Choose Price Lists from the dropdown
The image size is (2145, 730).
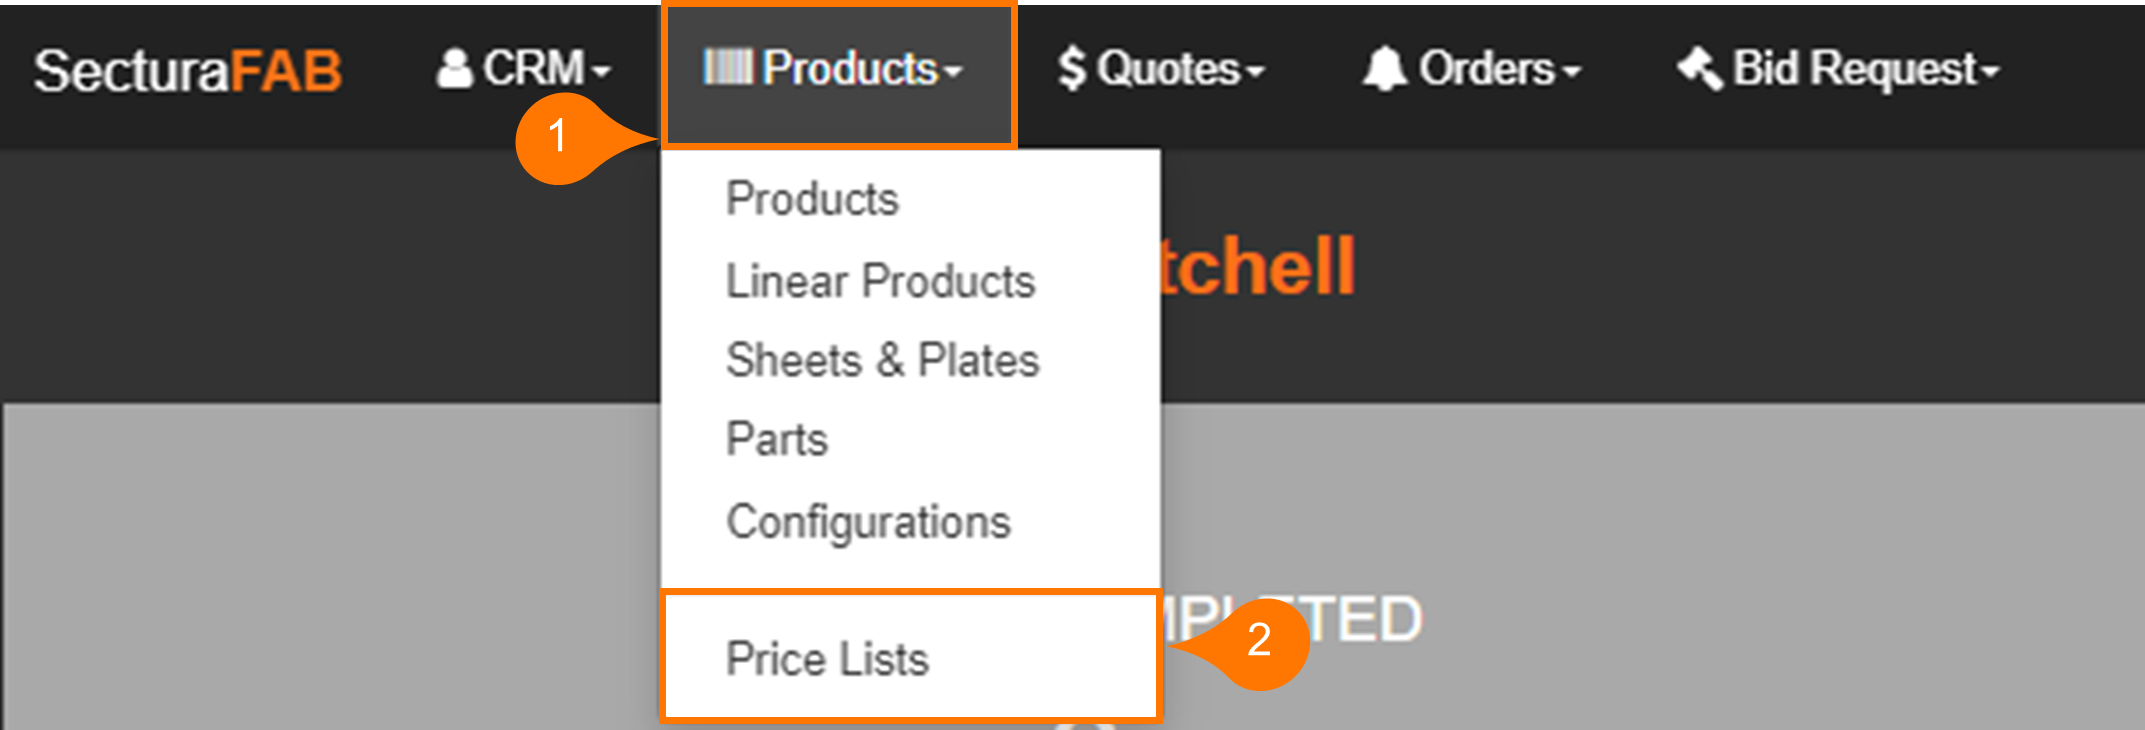click(827, 659)
